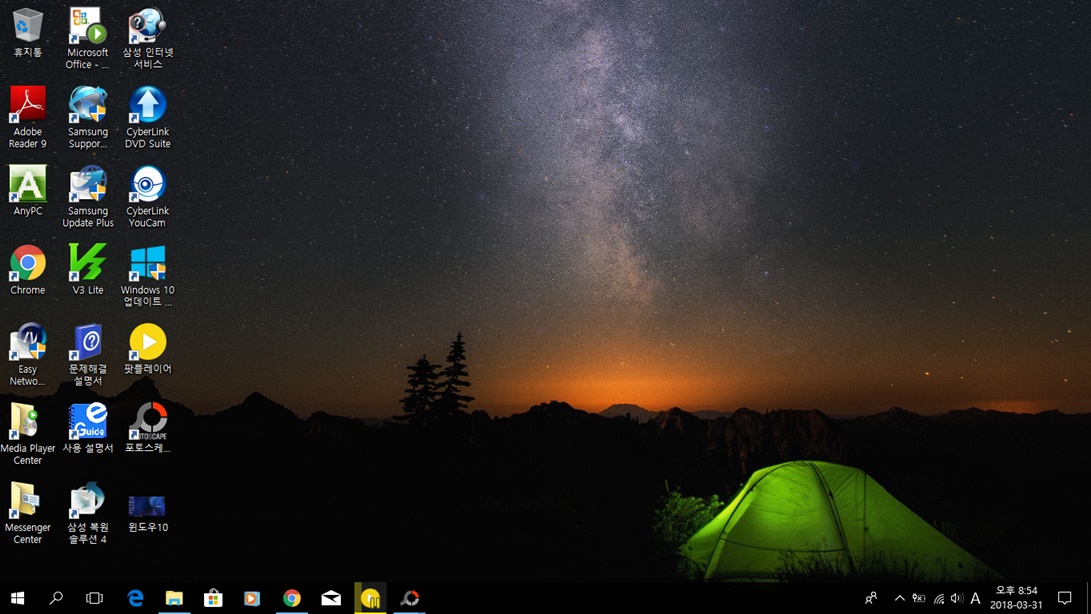Open the Recycle Bin (휴지통) desktop icon

[x=28, y=26]
